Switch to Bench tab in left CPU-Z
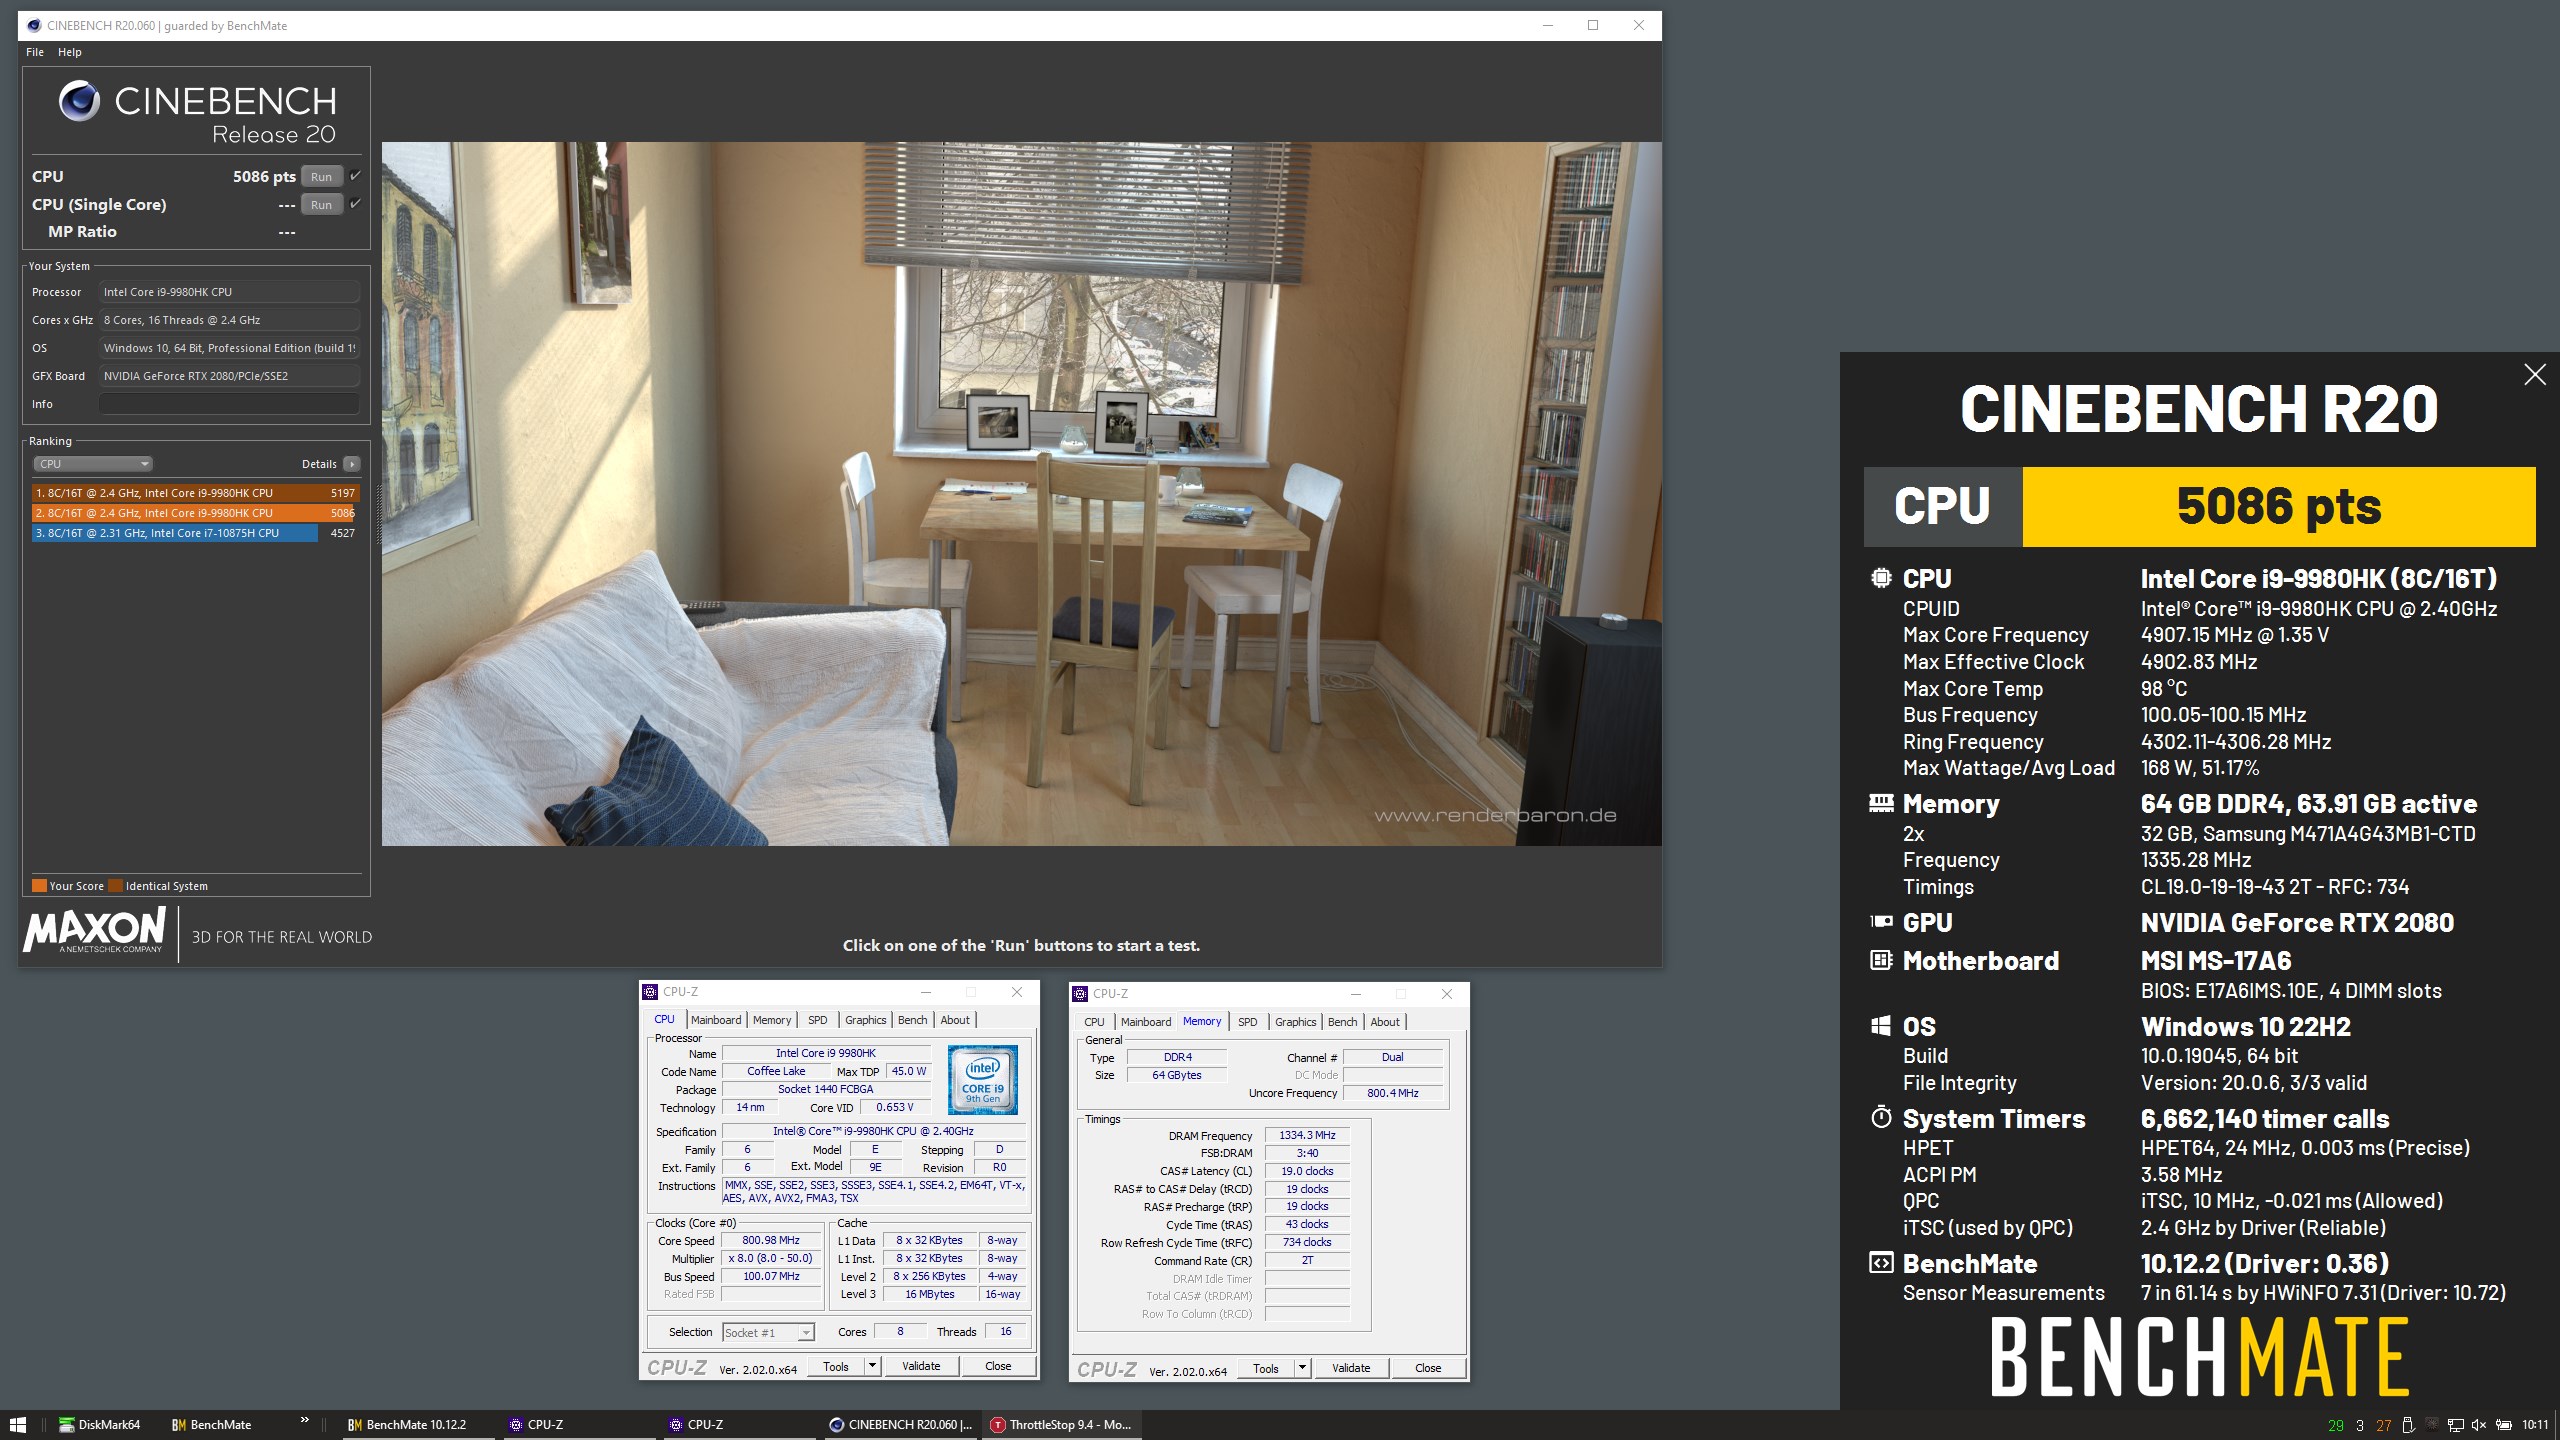This screenshot has height=1440, width=2560. [x=913, y=1020]
